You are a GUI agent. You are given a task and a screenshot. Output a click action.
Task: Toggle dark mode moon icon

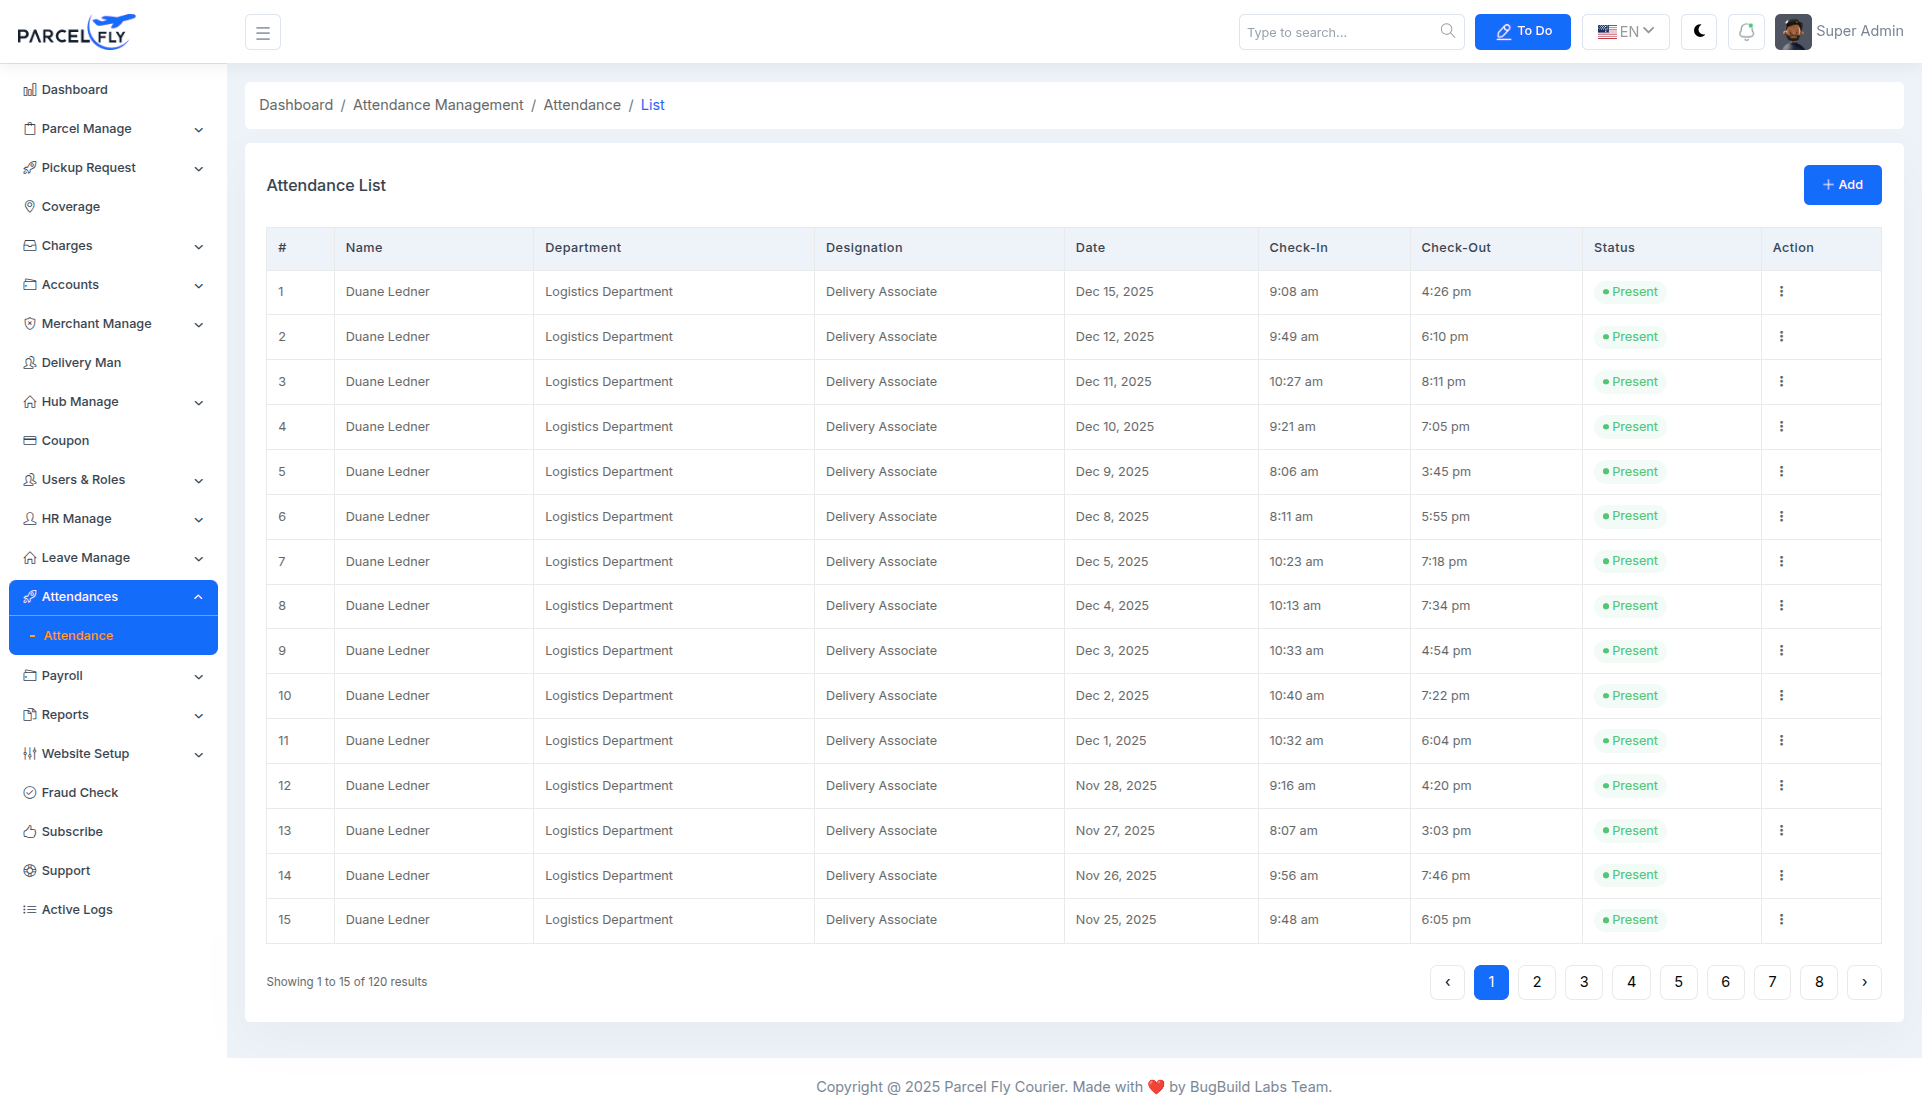[1699, 32]
